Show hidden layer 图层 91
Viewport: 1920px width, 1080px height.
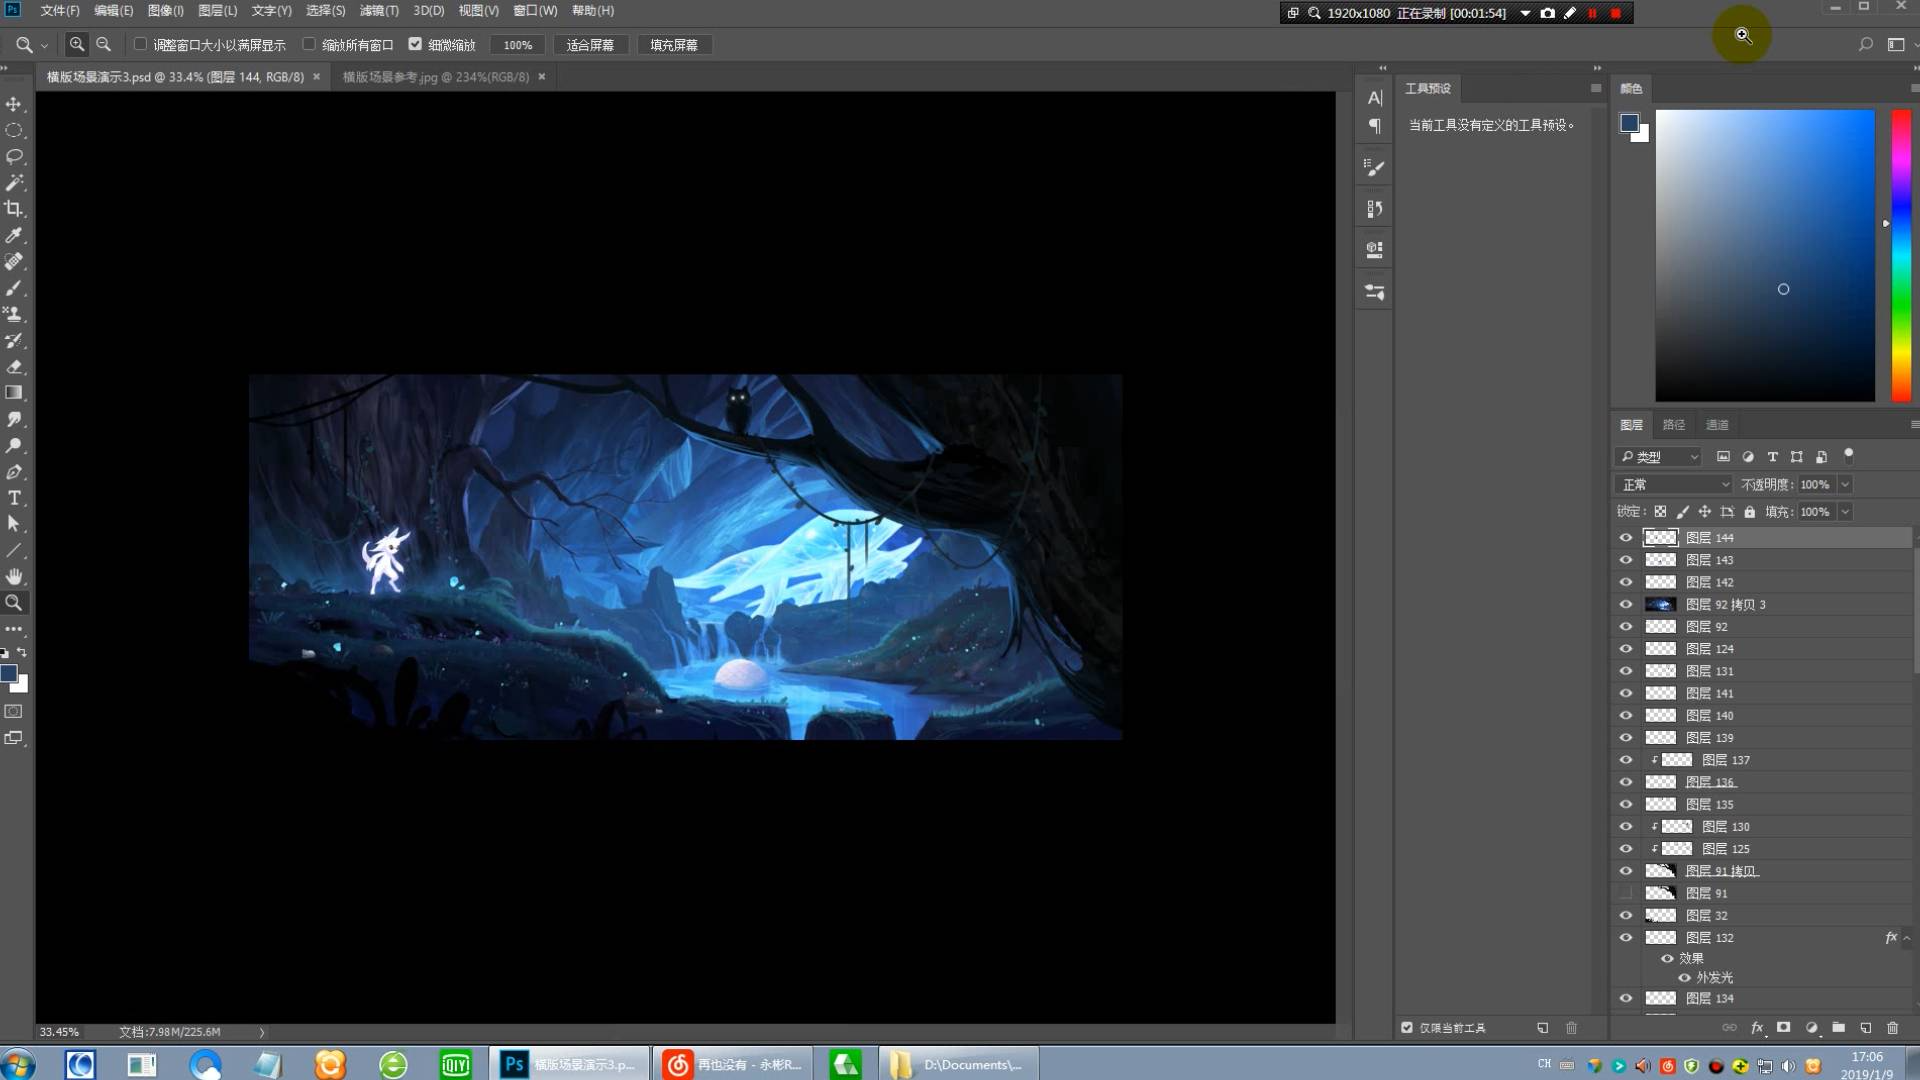1626,893
